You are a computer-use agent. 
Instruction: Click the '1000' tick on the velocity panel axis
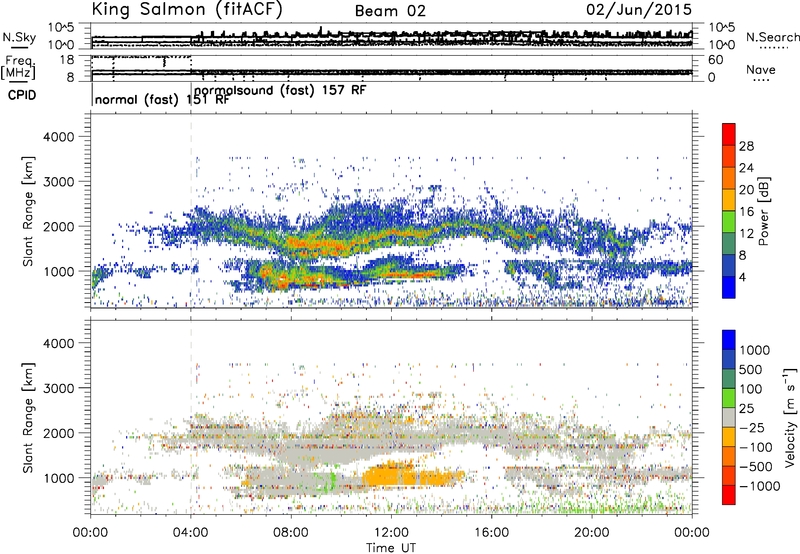click(x=59, y=478)
